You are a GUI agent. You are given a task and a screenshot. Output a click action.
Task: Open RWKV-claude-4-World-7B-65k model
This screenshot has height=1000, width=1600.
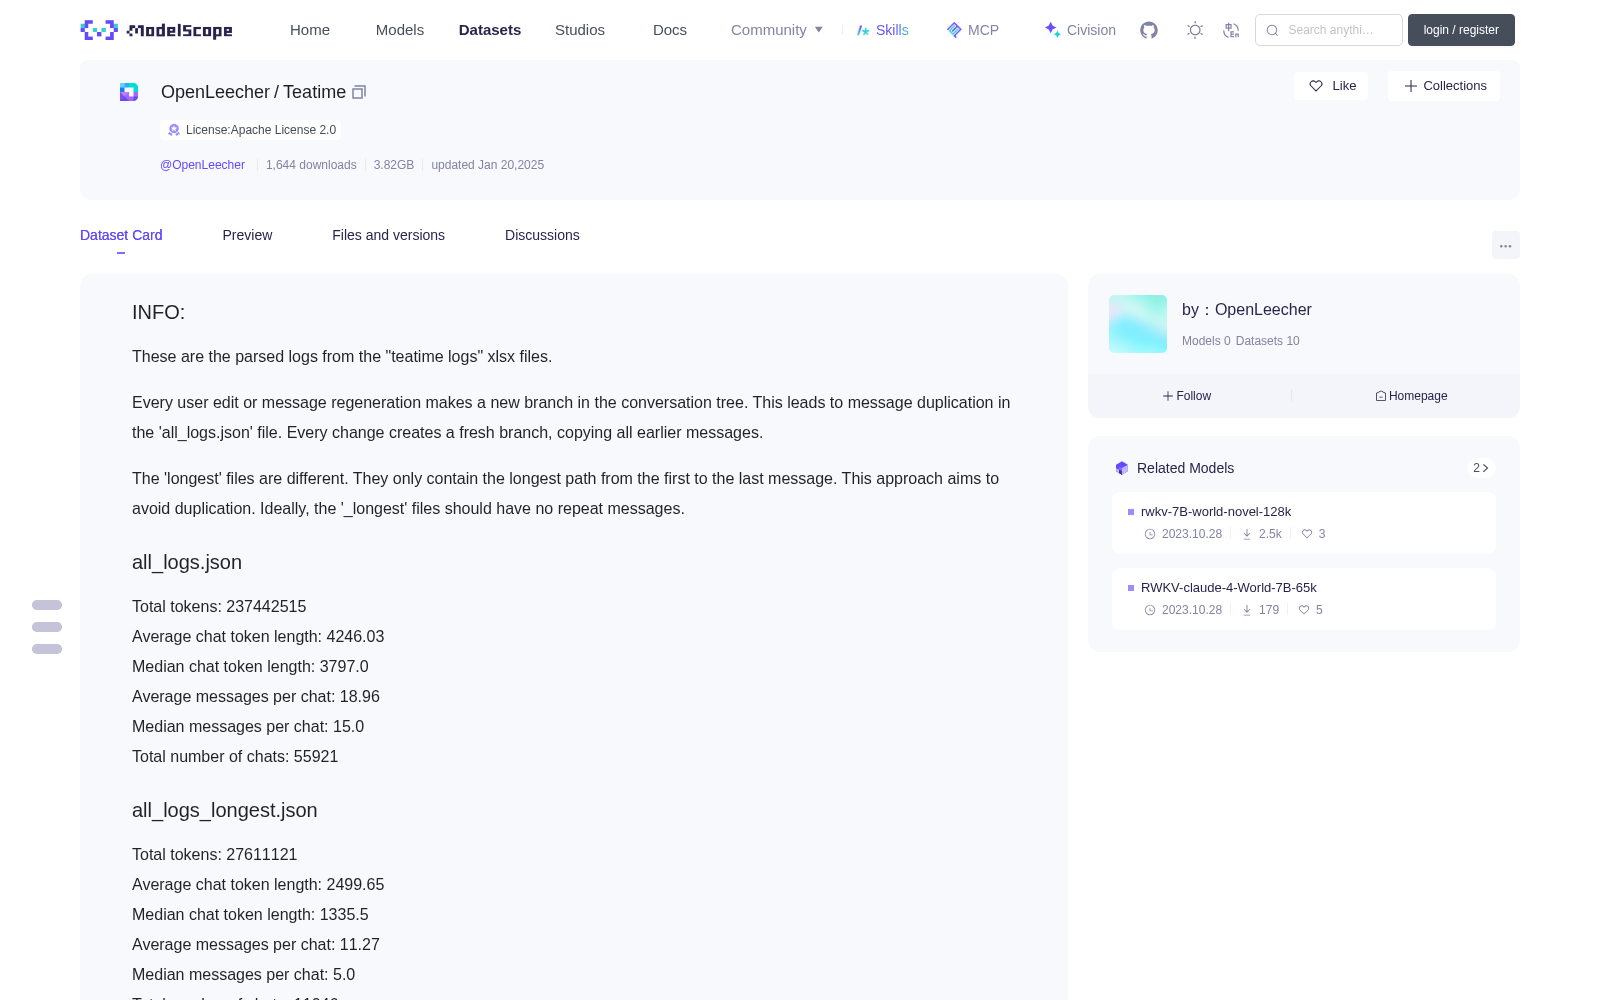point(1304,599)
